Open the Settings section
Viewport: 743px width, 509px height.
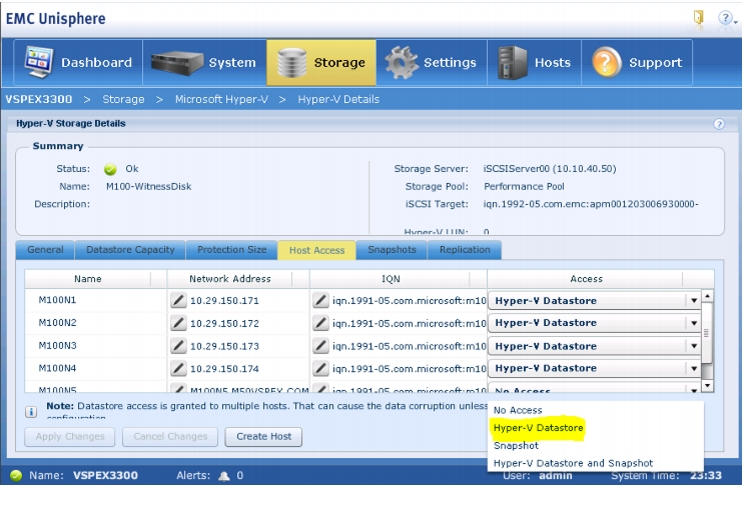point(431,63)
